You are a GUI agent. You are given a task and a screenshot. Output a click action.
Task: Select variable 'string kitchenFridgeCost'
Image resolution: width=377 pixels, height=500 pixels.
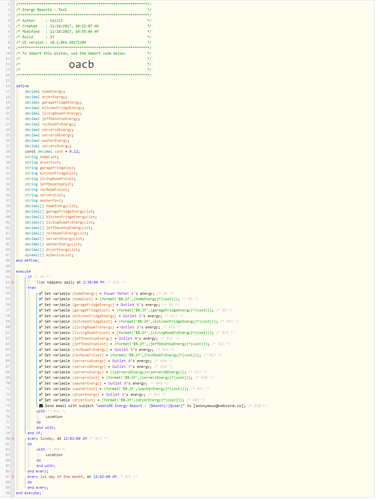point(51,173)
